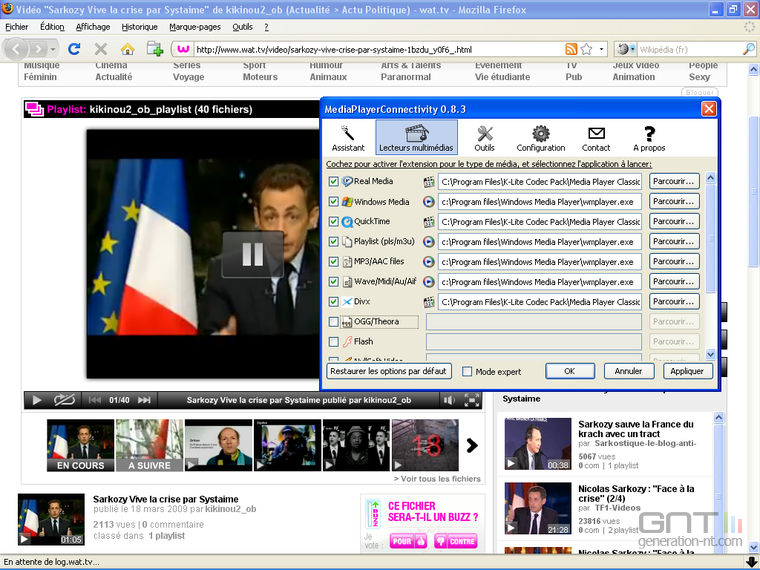This screenshot has height=570, width=760.
Task: Click the Windows Media path field
Action: tap(539, 202)
